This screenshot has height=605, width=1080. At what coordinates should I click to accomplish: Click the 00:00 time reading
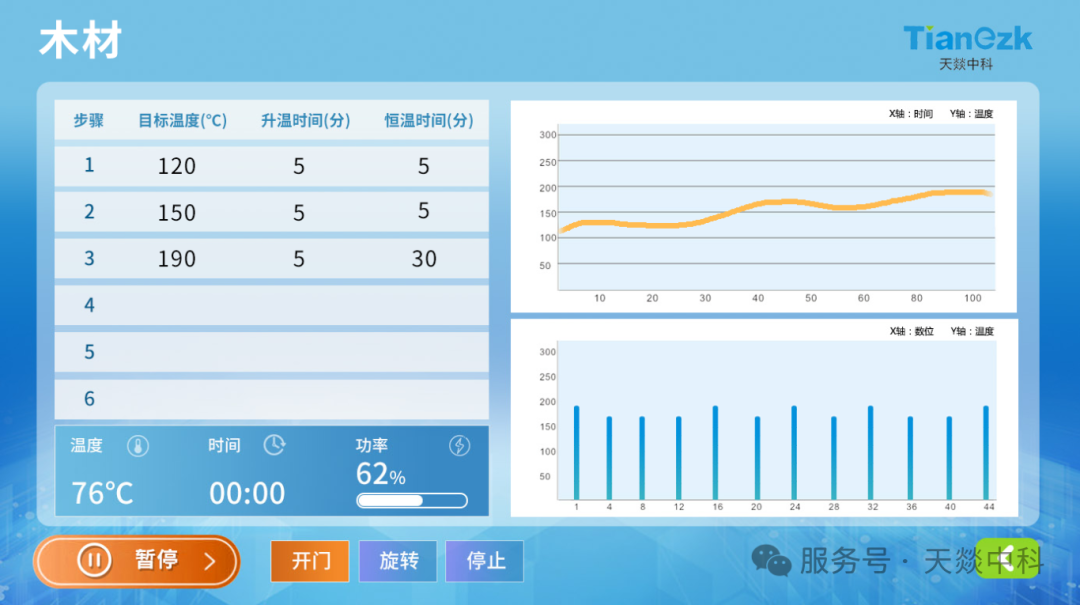tap(247, 493)
